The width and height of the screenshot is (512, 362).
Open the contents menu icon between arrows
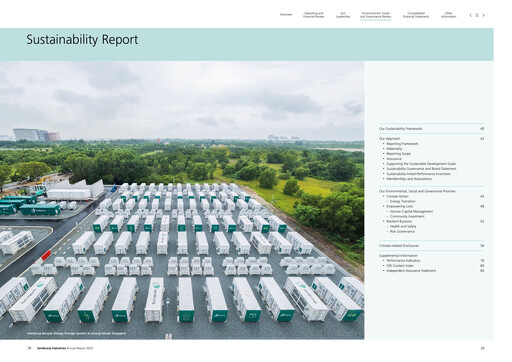(477, 15)
